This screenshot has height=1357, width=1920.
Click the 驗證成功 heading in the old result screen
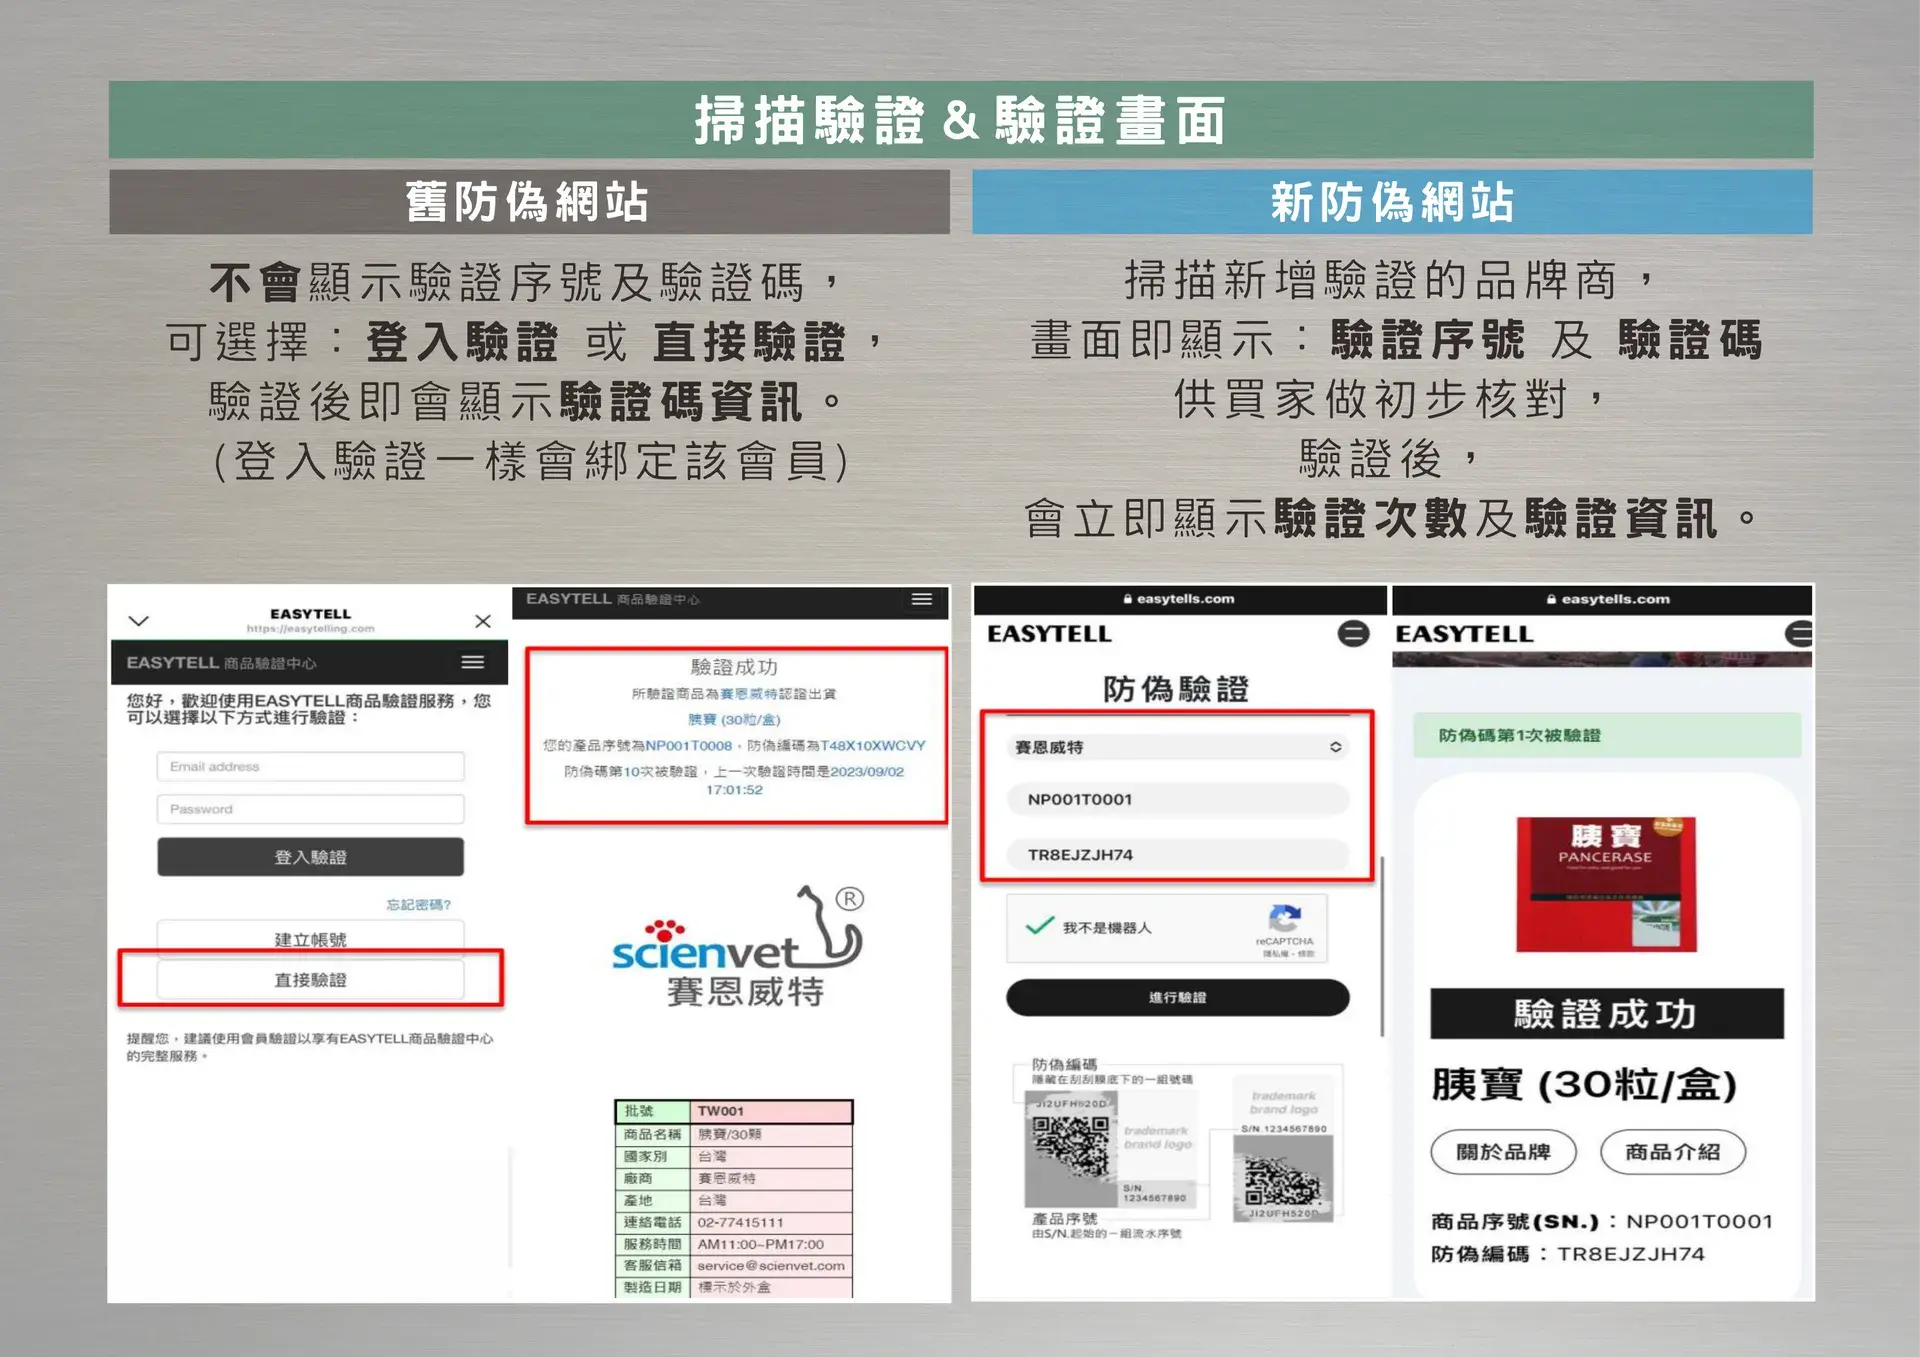pyautogui.click(x=734, y=667)
